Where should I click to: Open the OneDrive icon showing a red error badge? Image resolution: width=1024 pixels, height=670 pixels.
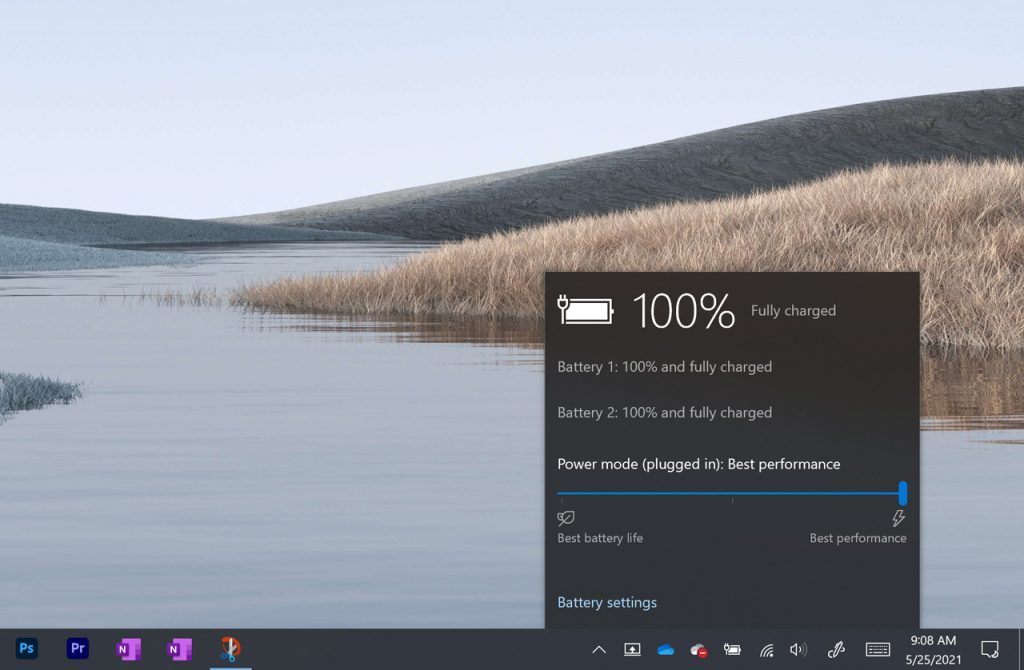pos(699,650)
